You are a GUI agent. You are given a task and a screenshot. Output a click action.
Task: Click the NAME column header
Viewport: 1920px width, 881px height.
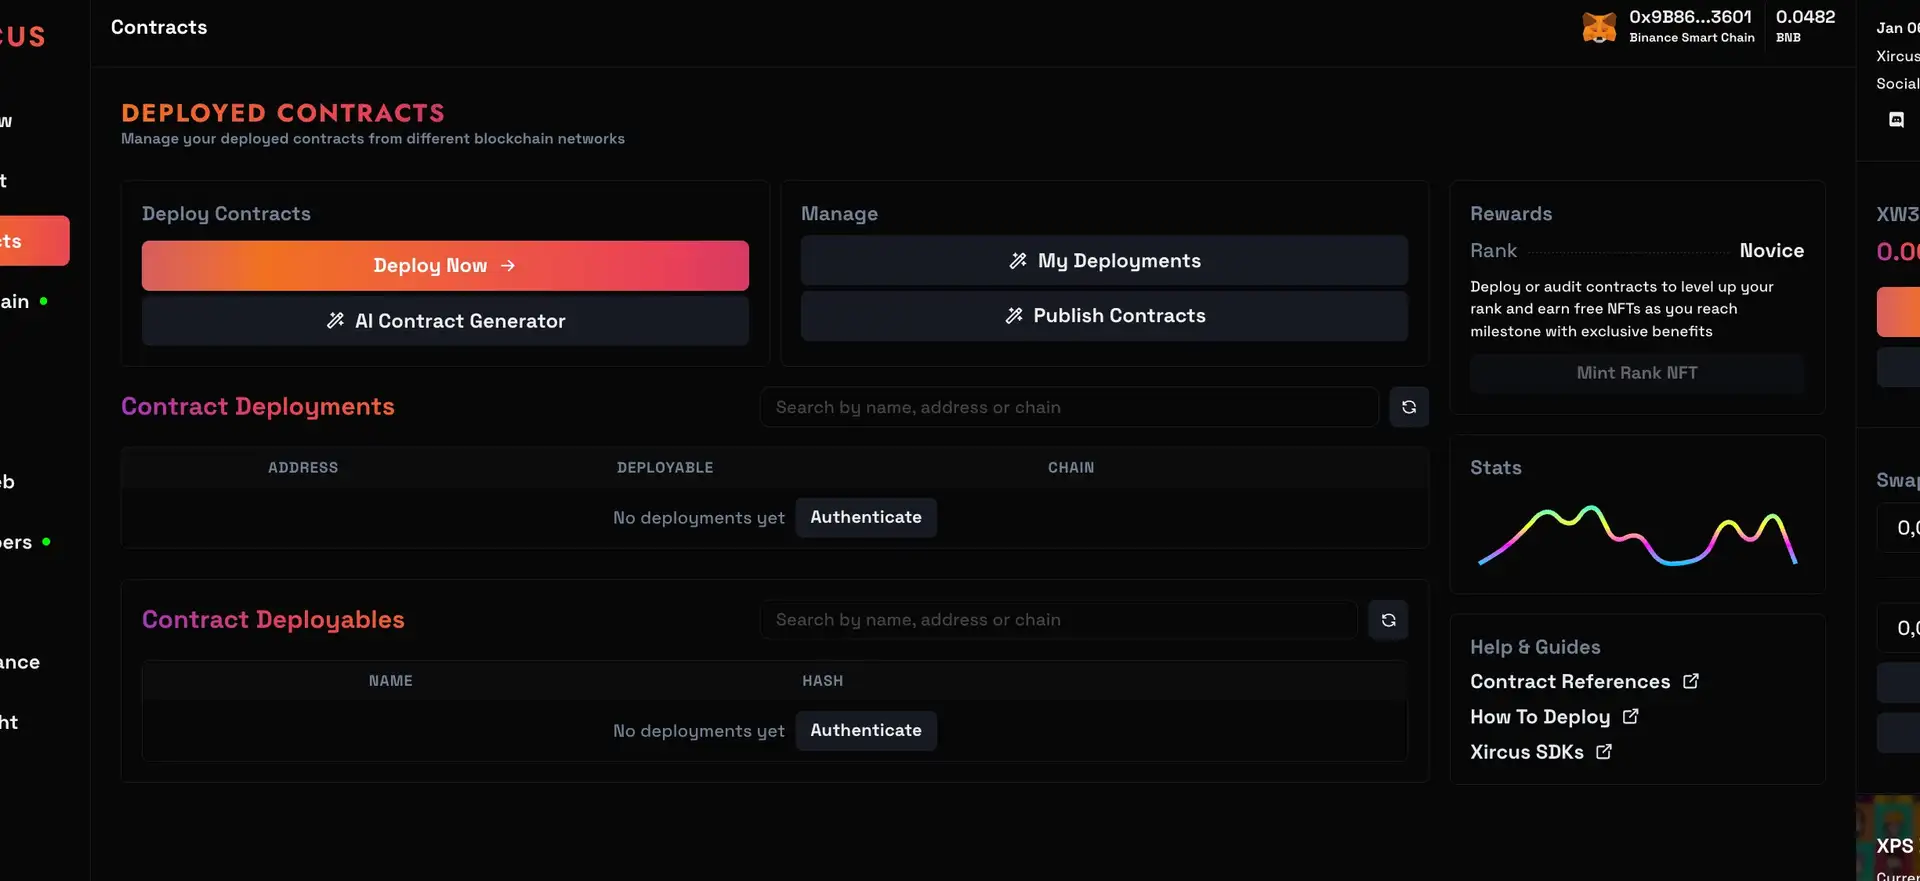(390, 680)
